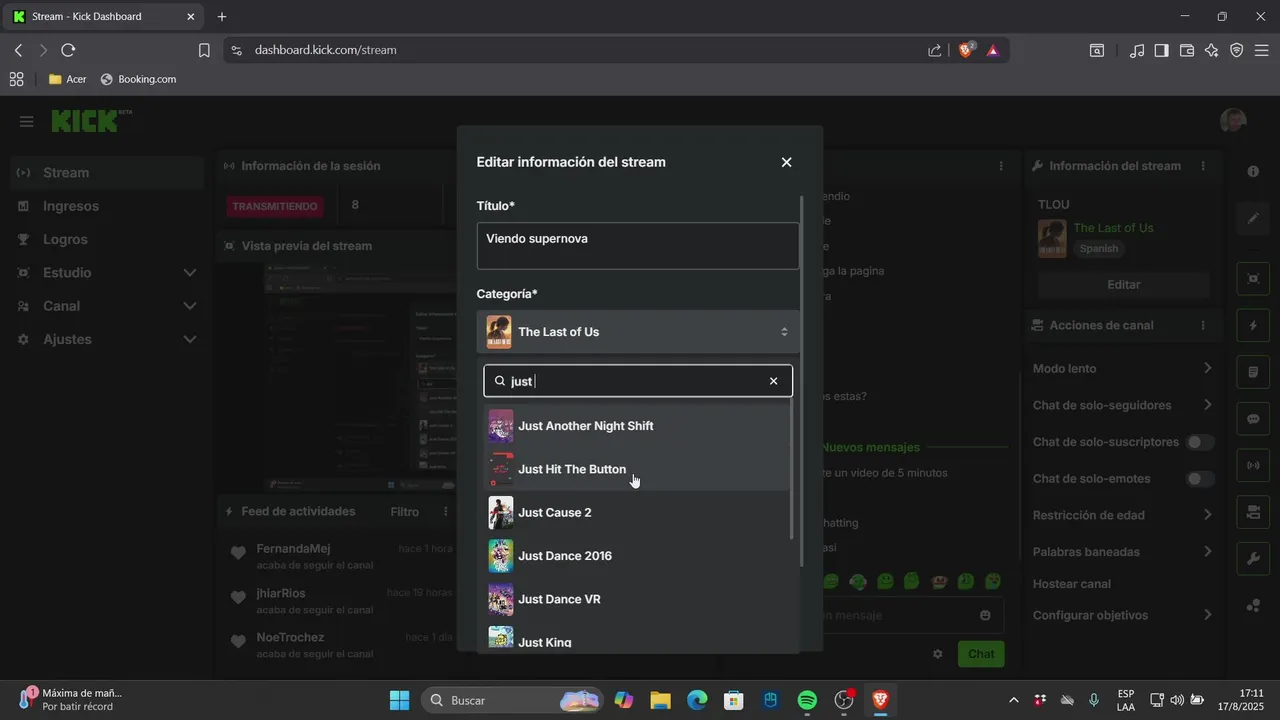Image resolution: width=1280 pixels, height=720 pixels.
Task: Click the broadcast signal icon in the right sidebar
Action: [1253, 465]
